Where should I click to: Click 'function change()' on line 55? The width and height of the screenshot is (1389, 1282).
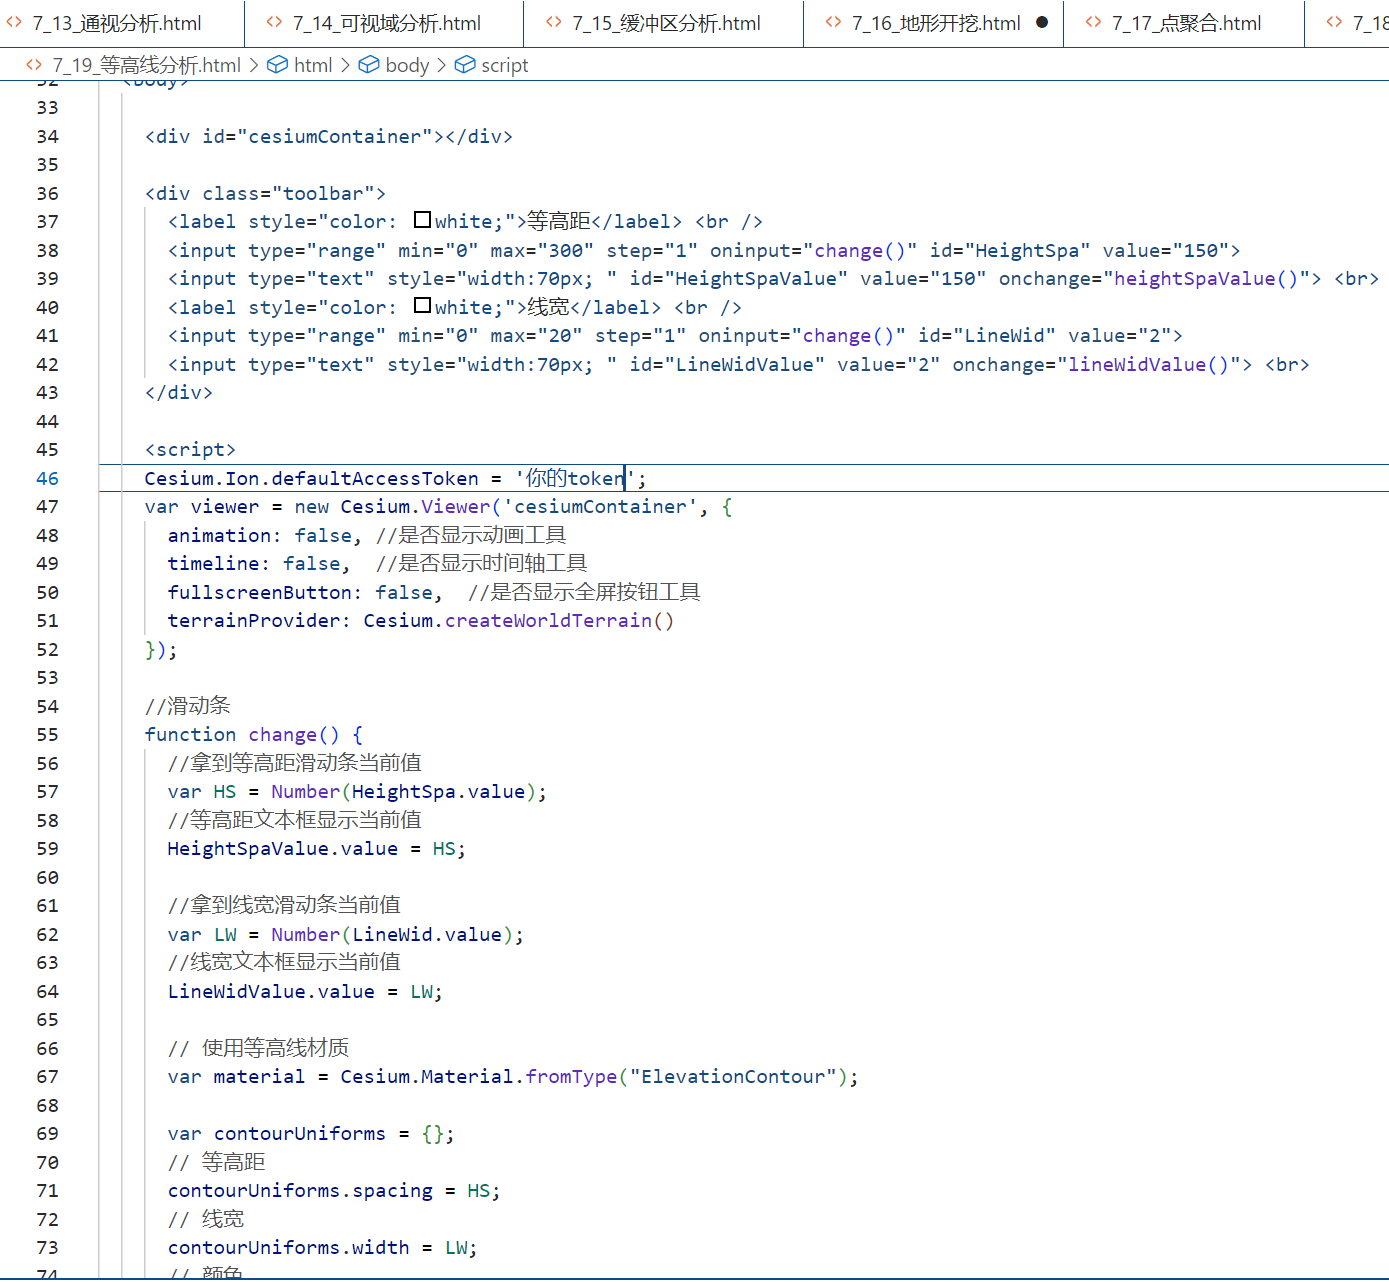(x=242, y=735)
